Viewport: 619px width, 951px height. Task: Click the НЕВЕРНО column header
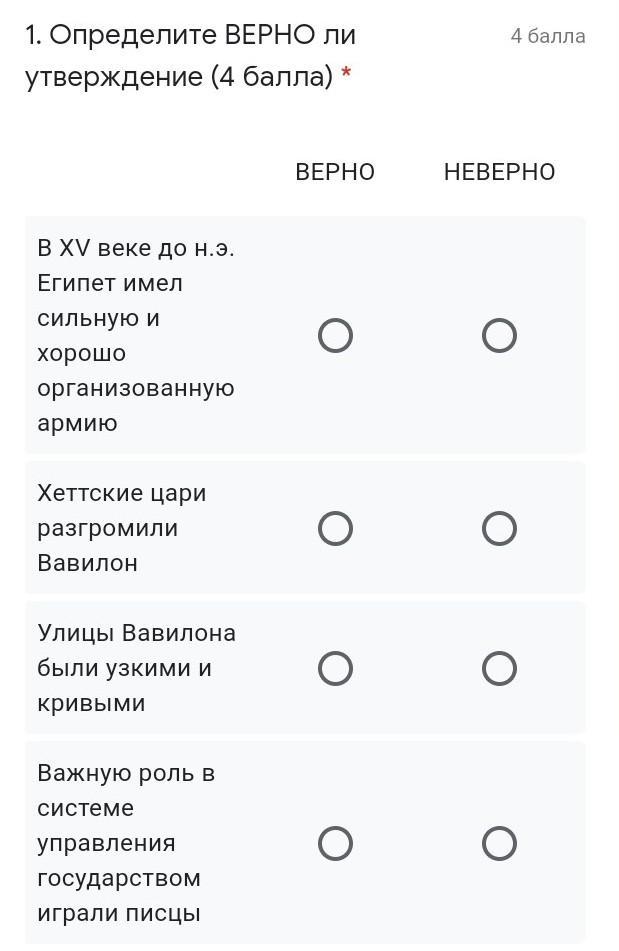[499, 172]
